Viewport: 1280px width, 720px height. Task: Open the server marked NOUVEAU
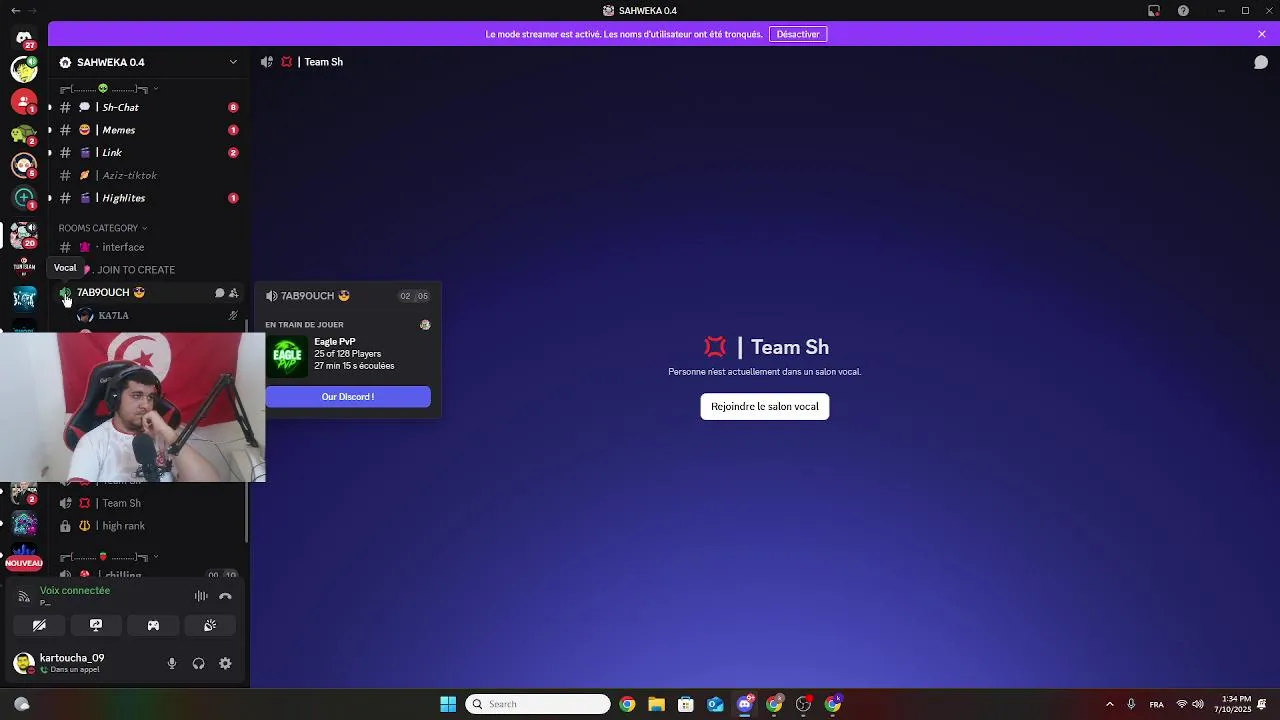point(24,558)
